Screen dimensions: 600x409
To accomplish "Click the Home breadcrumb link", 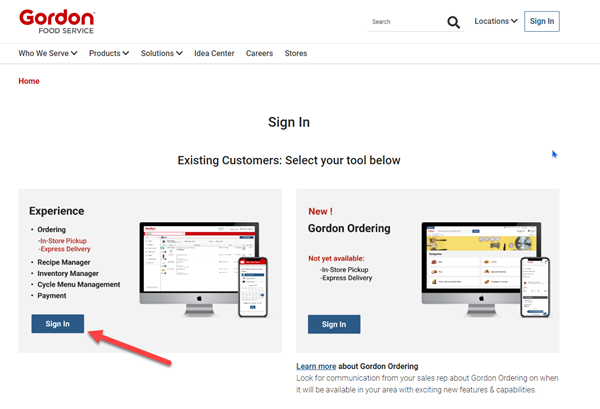I will pyautogui.click(x=29, y=81).
